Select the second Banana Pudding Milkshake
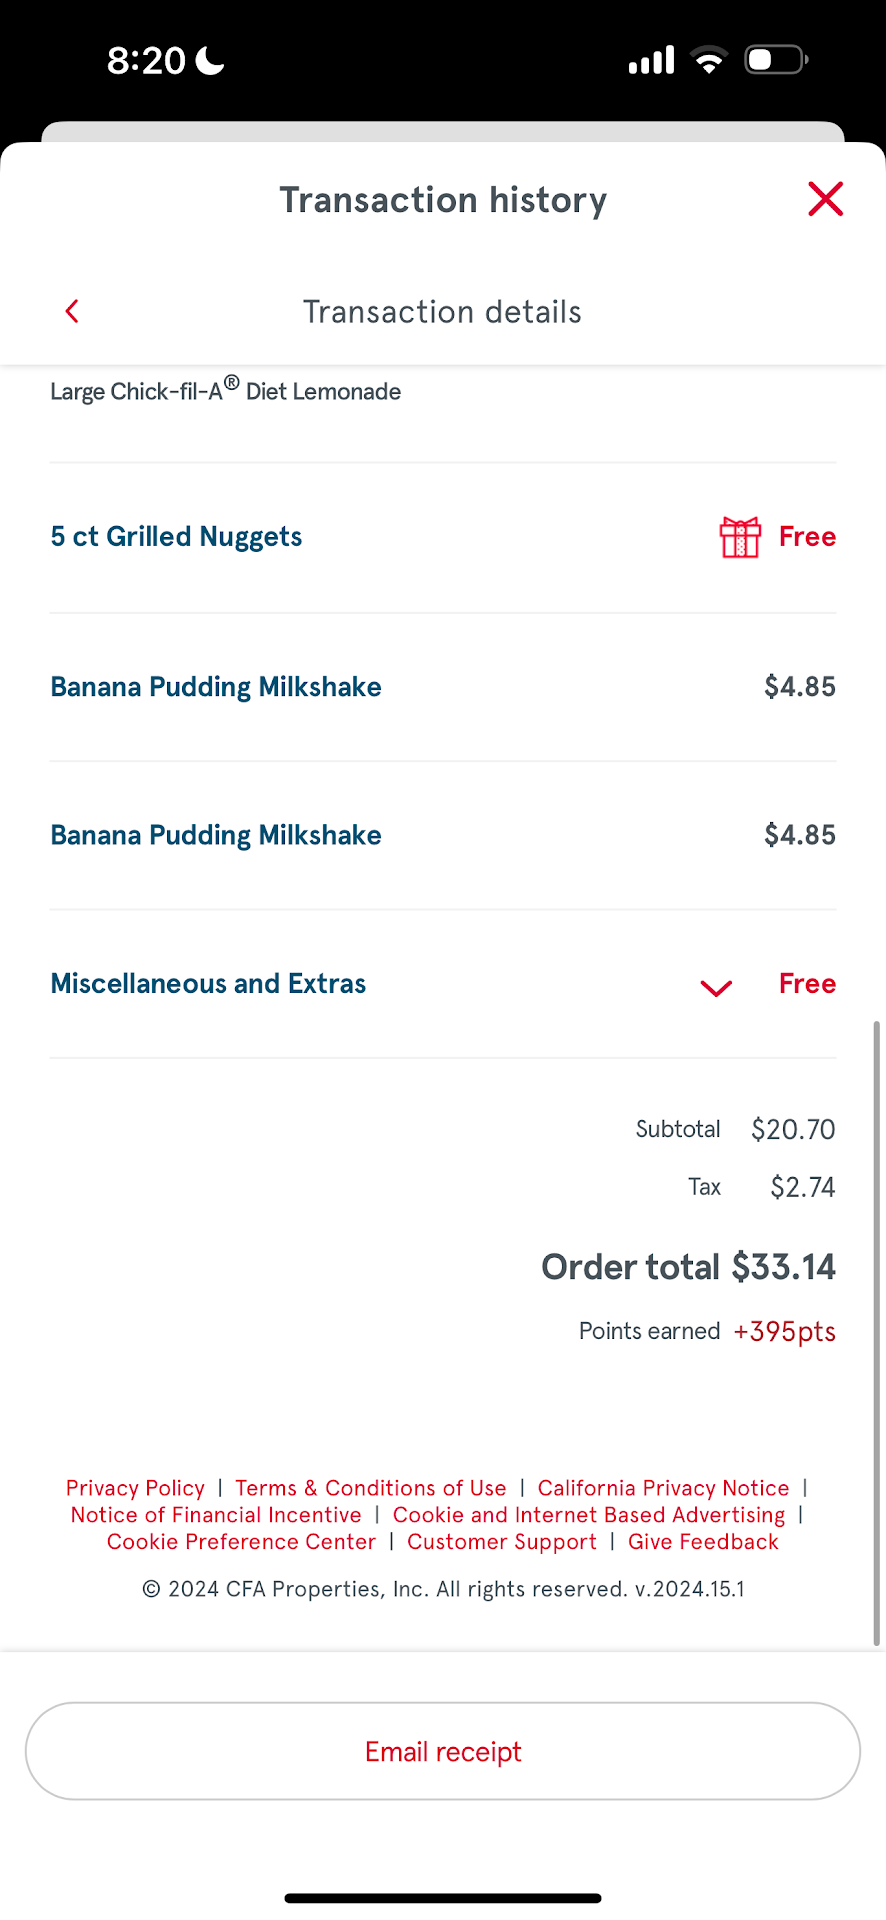886x1920 pixels. click(x=216, y=835)
